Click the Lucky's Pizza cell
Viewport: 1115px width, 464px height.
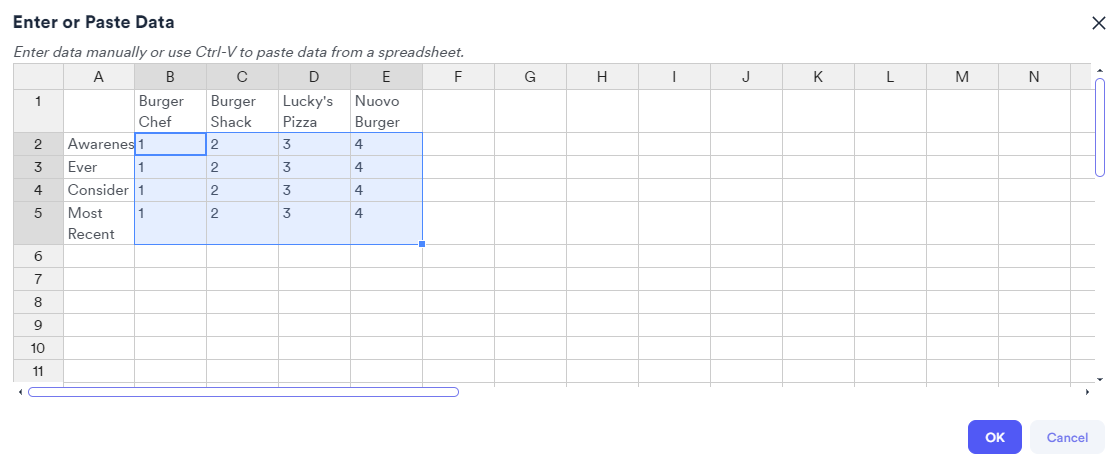[314, 111]
